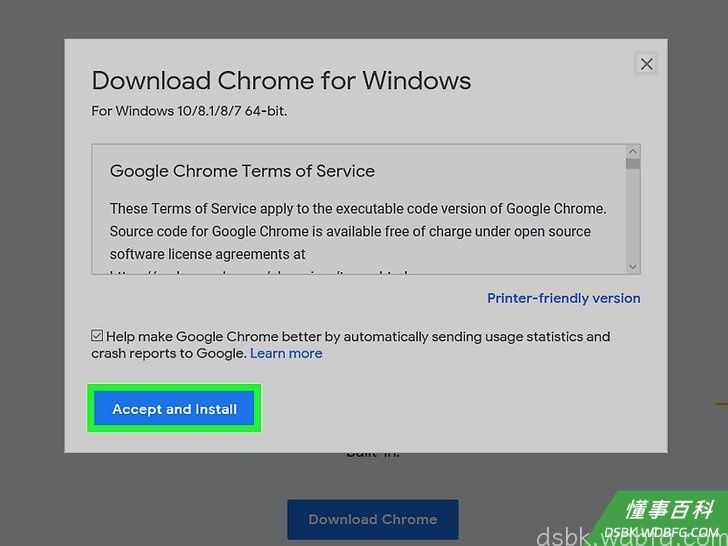Click the Terms of Service scroll down arrow
Image resolution: width=728 pixels, height=546 pixels.
(x=633, y=266)
